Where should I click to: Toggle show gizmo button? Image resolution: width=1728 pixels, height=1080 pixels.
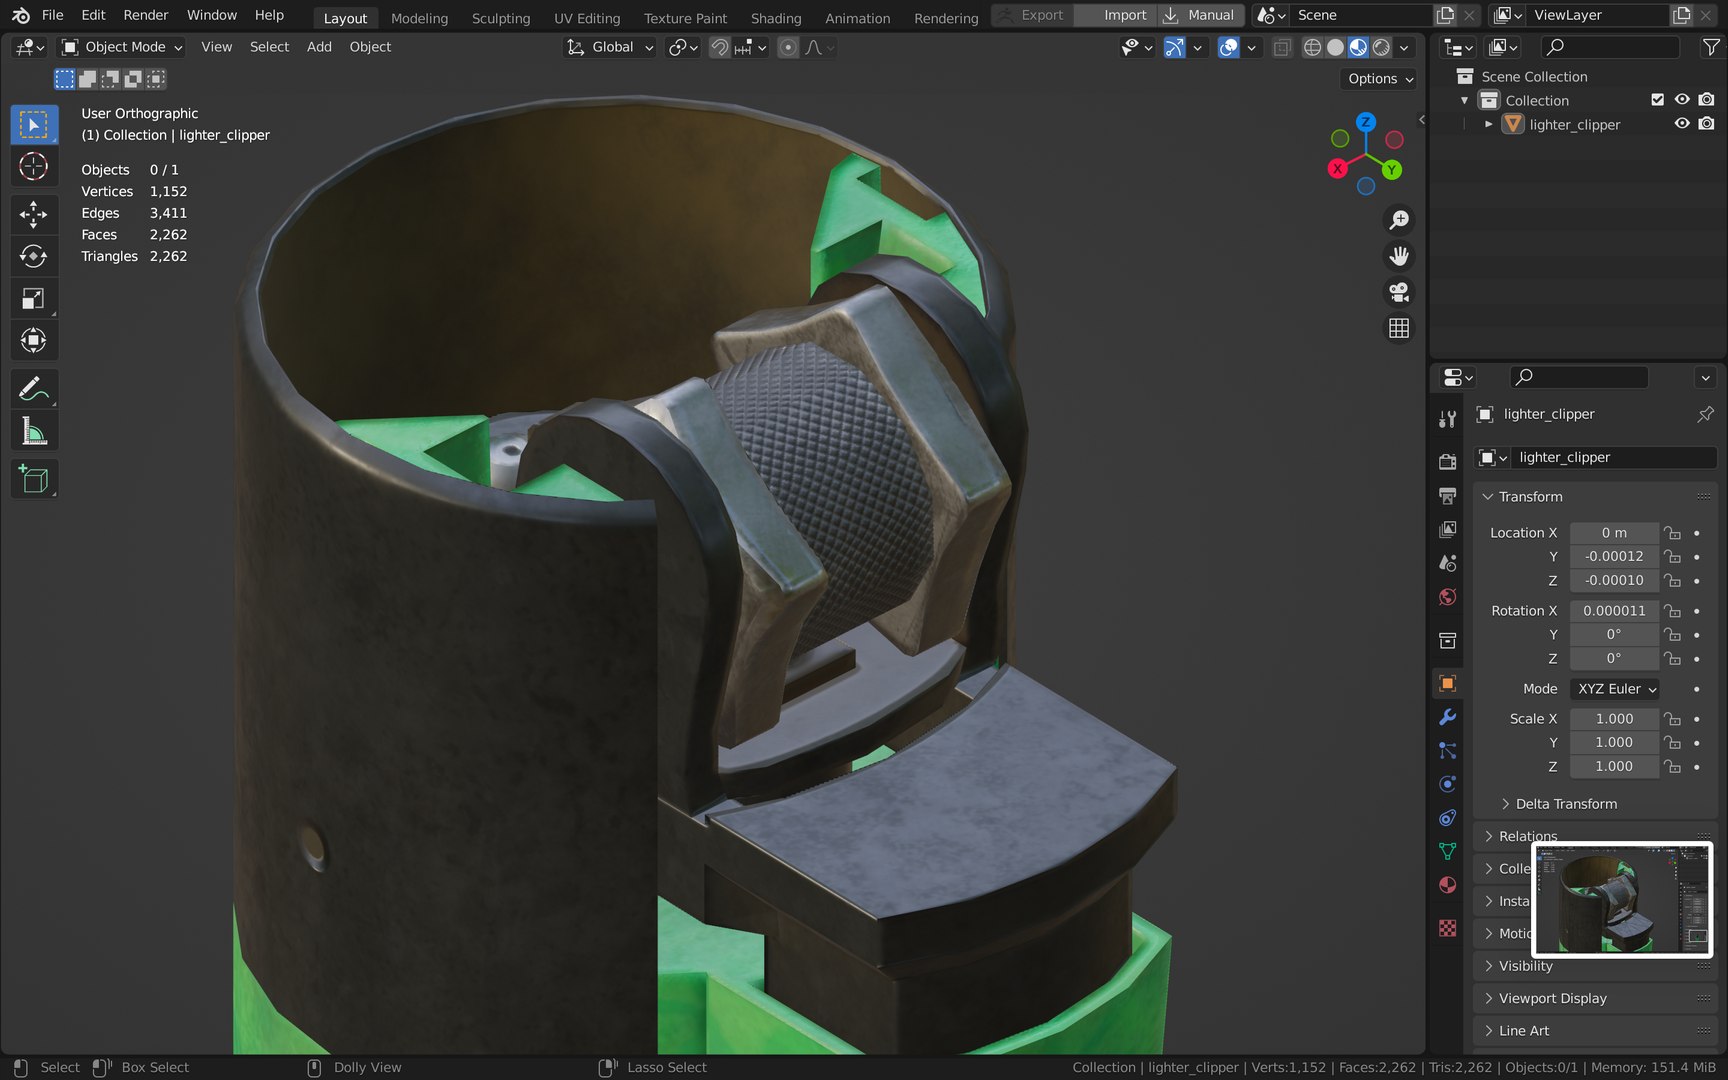pos(1174,47)
